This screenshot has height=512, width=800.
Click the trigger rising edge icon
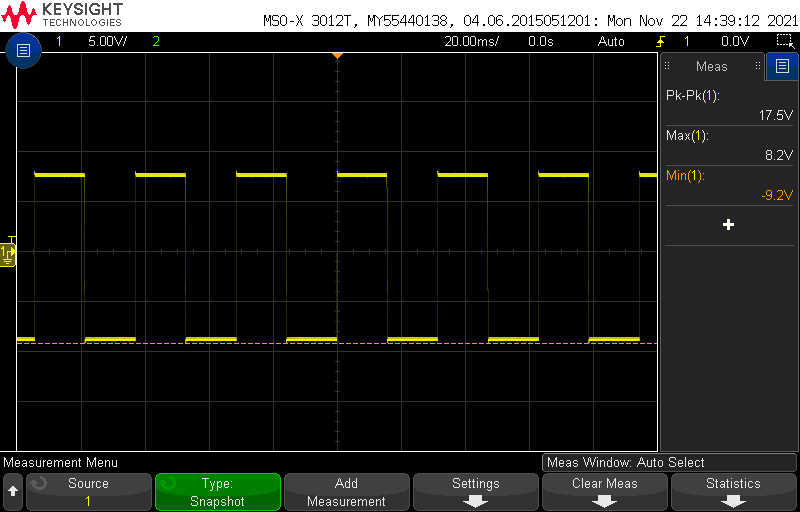pyautogui.click(x=660, y=42)
